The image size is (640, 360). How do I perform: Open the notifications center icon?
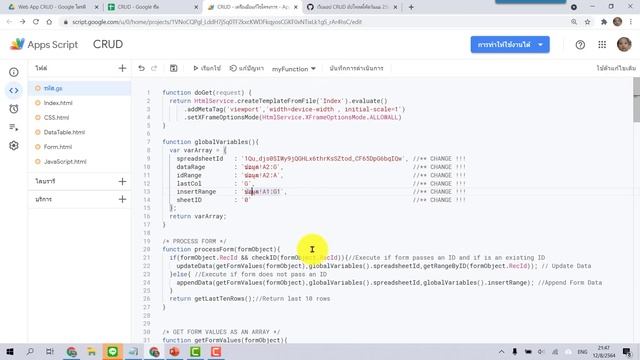click(x=627, y=351)
